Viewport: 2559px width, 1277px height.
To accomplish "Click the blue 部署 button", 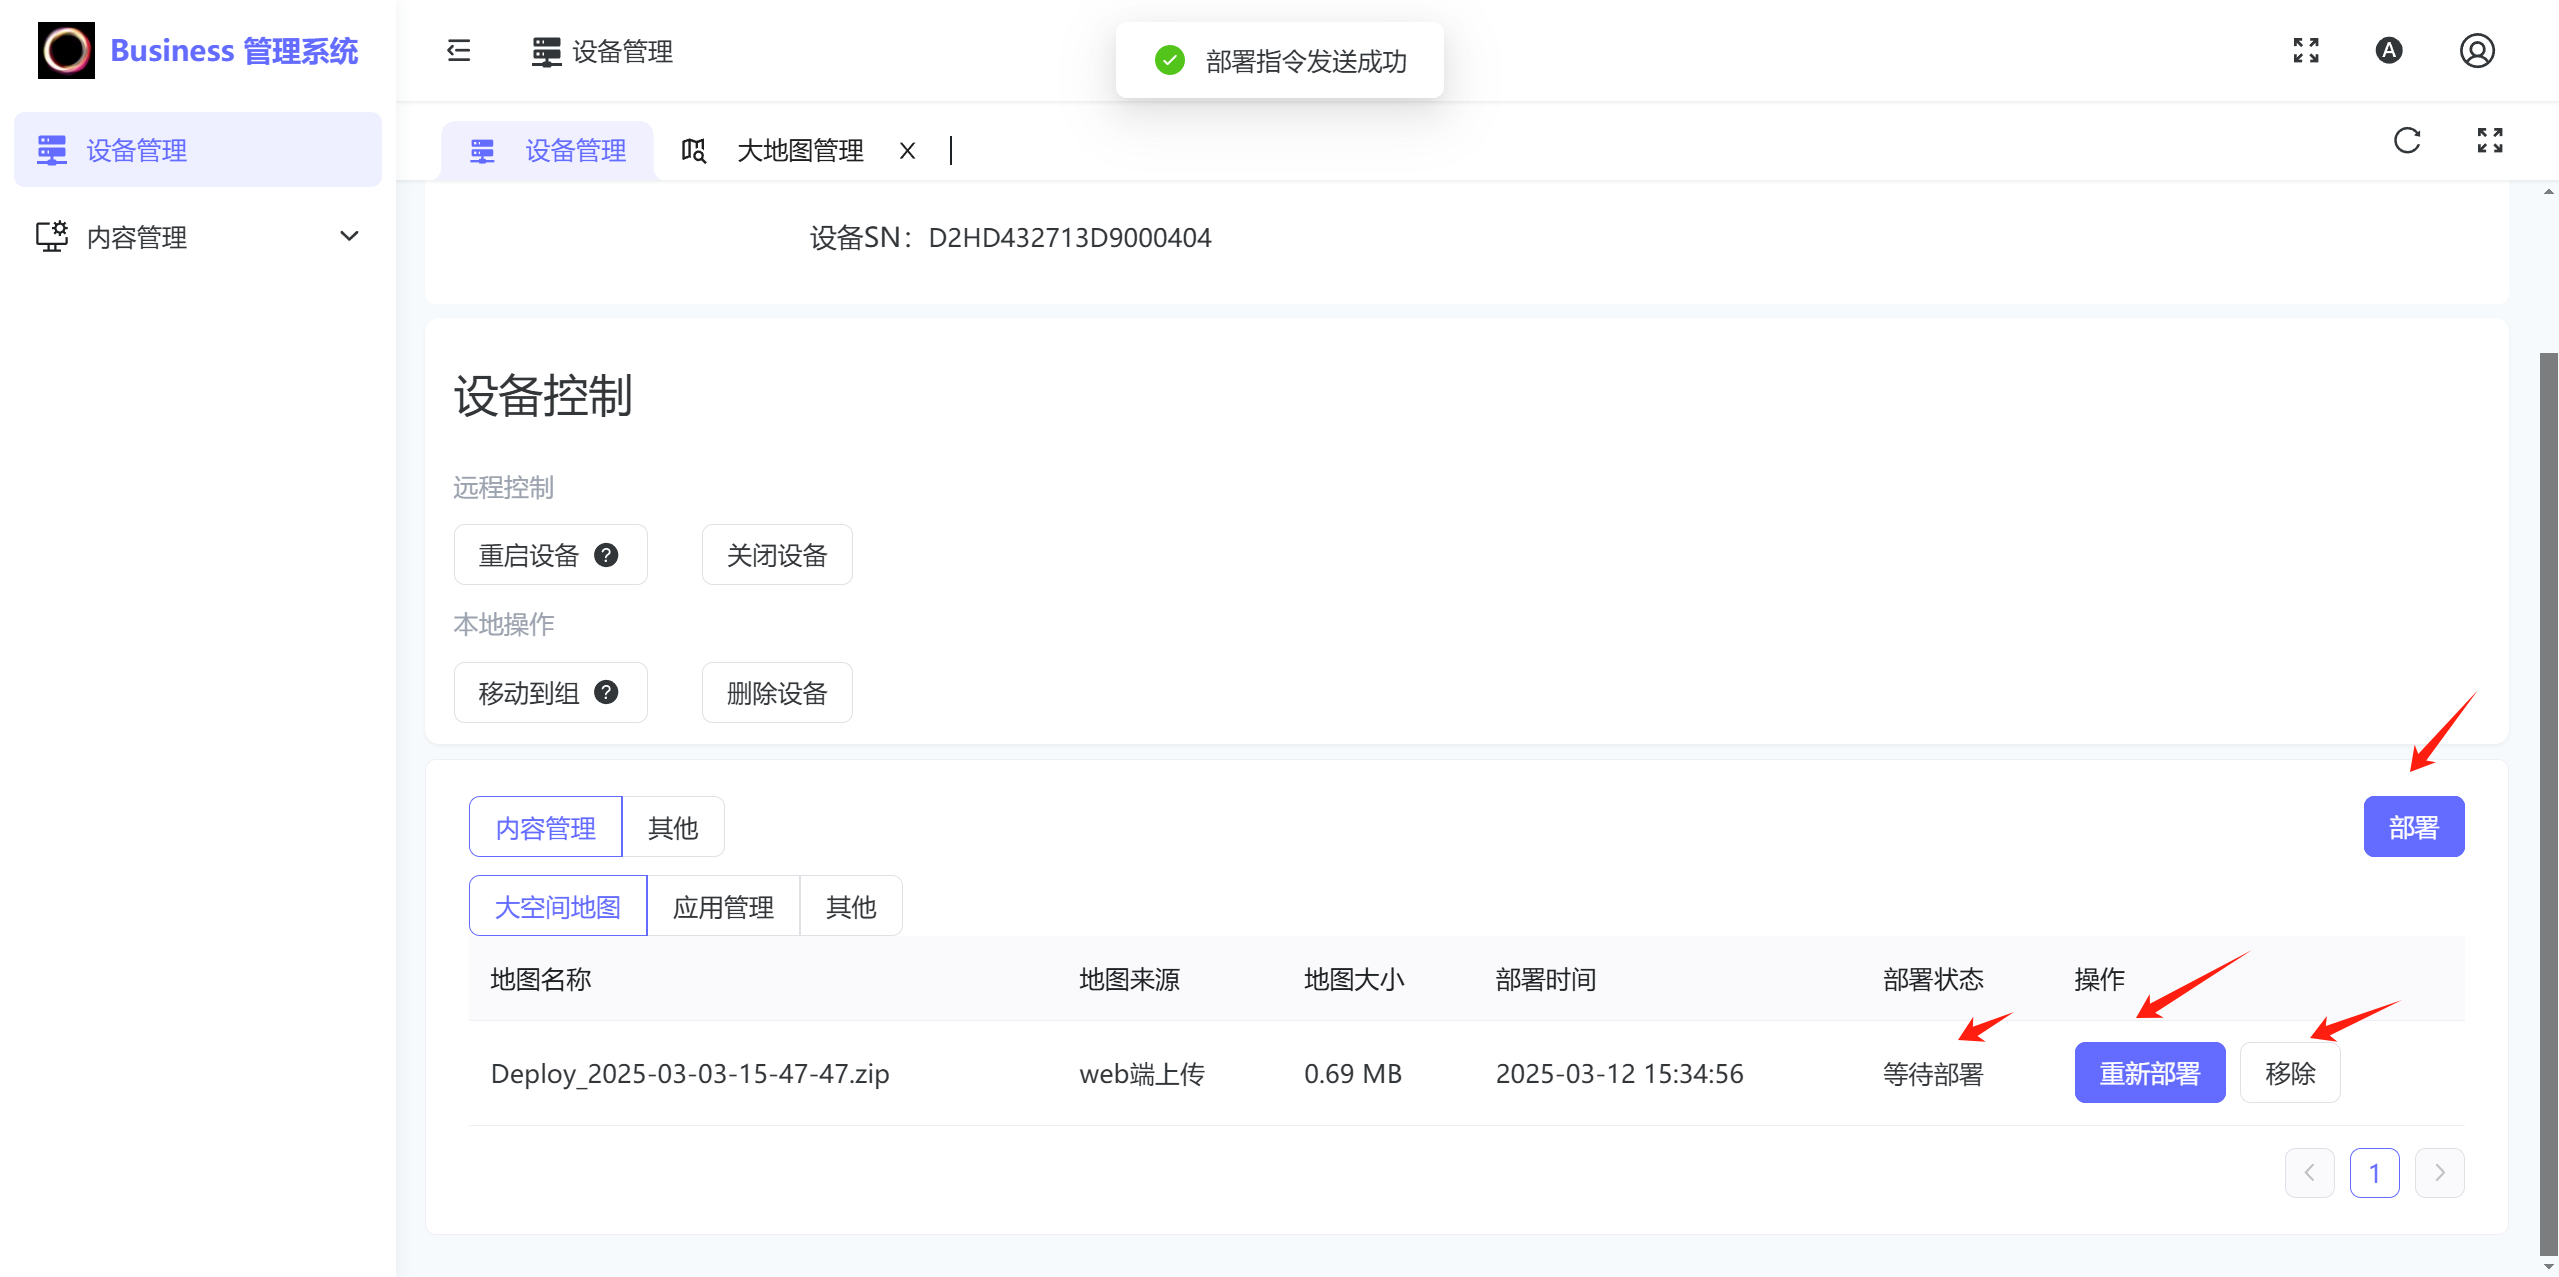I will point(2413,827).
